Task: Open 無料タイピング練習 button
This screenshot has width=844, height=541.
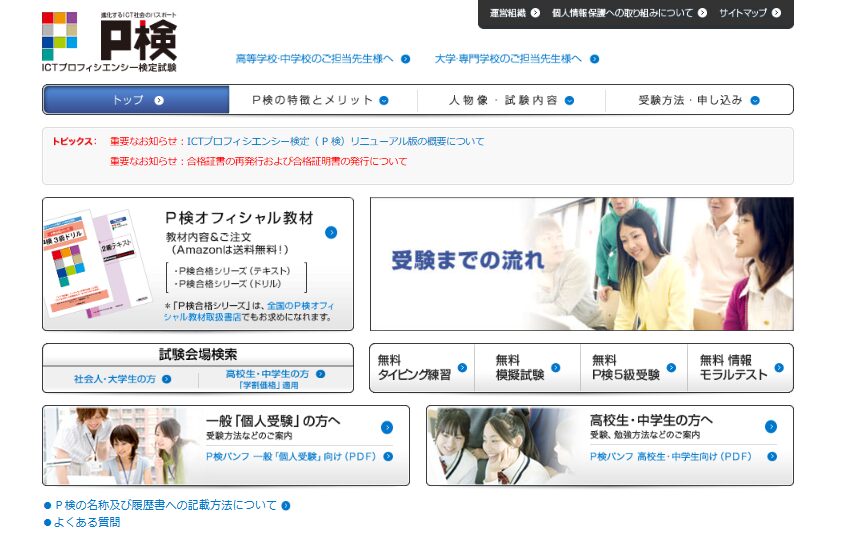Action: [422, 368]
